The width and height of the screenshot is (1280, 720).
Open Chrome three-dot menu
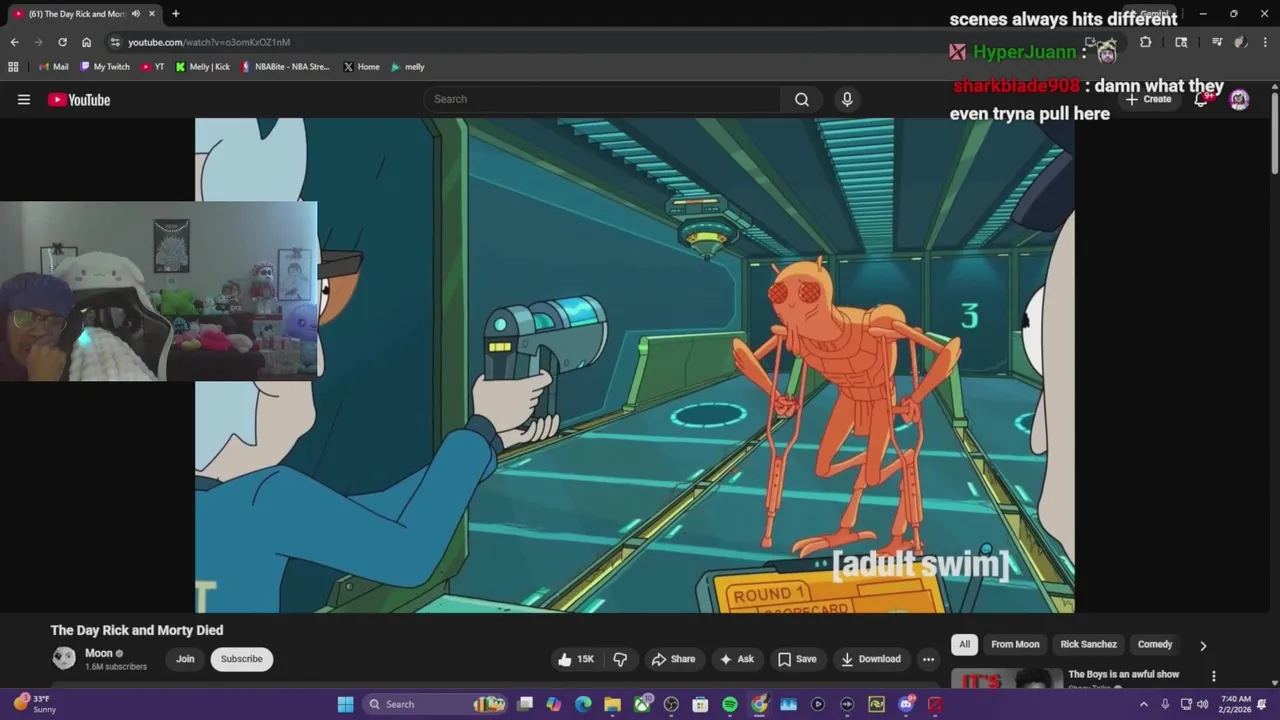(x=1264, y=42)
